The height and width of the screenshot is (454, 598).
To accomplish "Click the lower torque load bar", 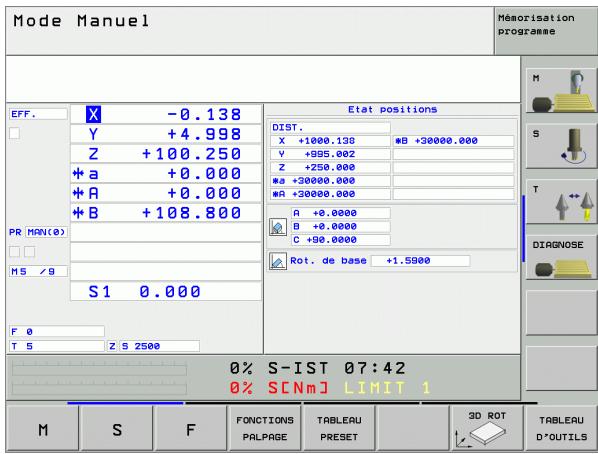I will (x=99, y=388).
